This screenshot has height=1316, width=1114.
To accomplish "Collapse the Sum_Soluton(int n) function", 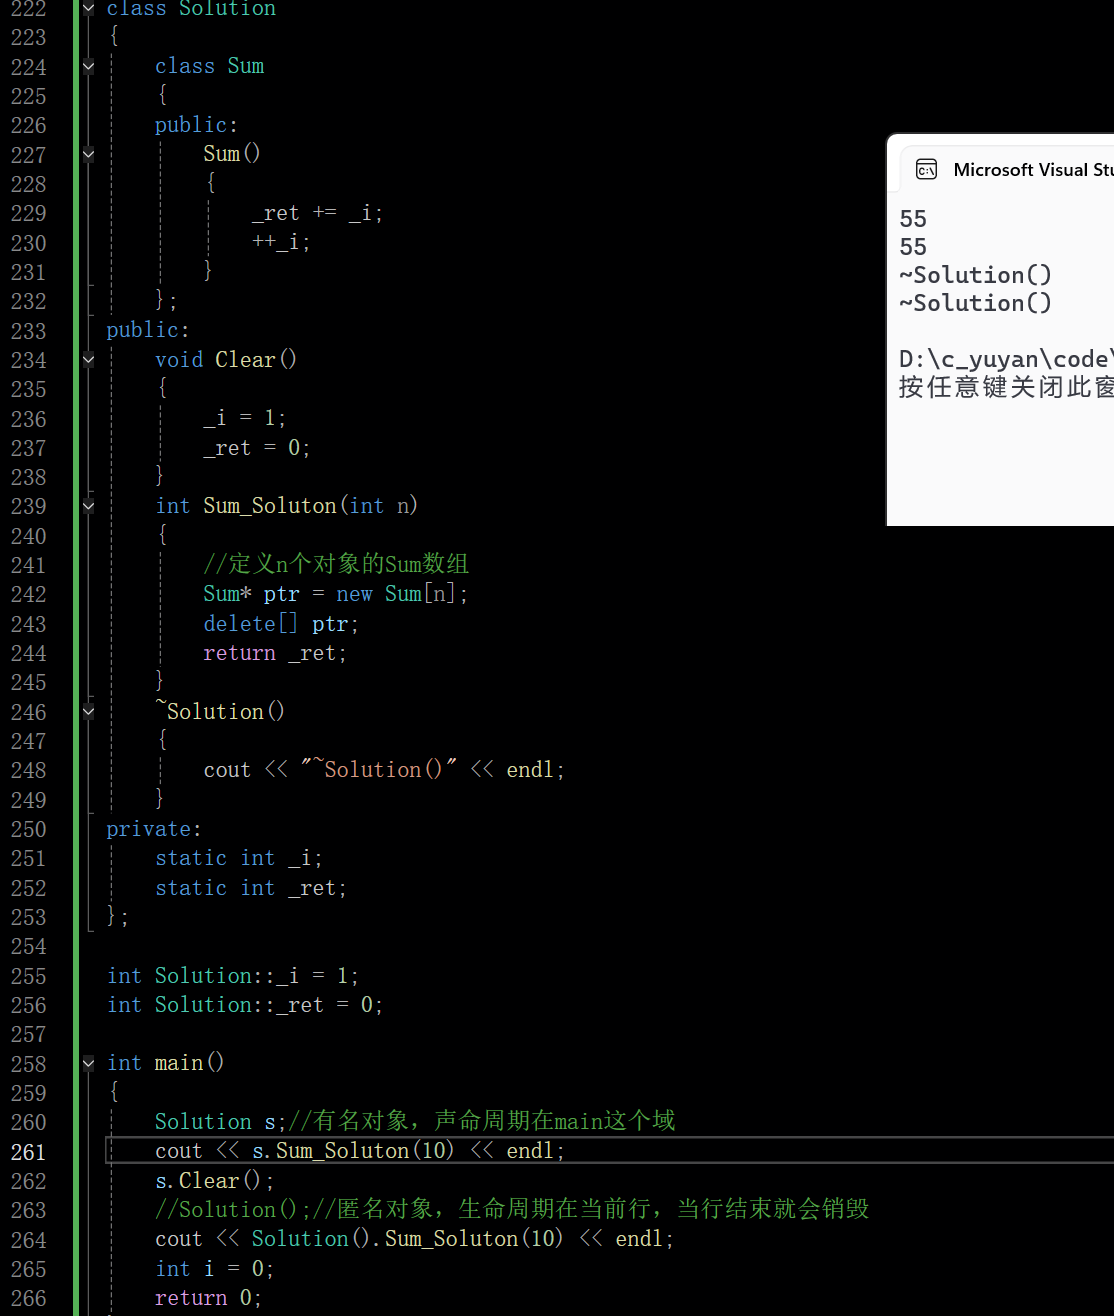I will pyautogui.click(x=88, y=506).
